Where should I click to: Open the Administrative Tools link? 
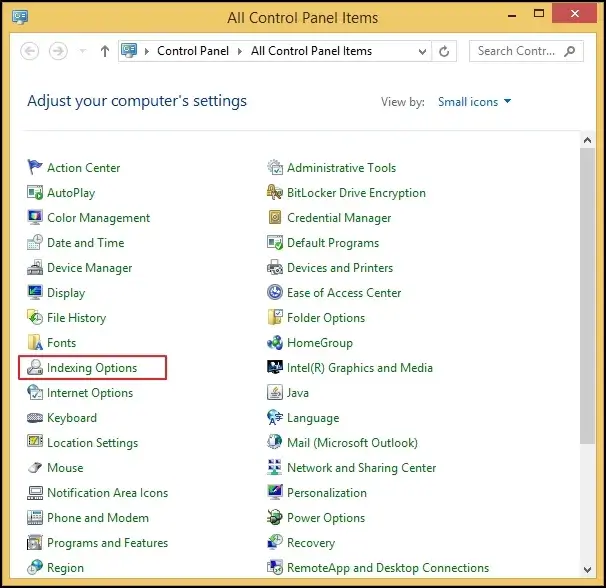pos(341,168)
